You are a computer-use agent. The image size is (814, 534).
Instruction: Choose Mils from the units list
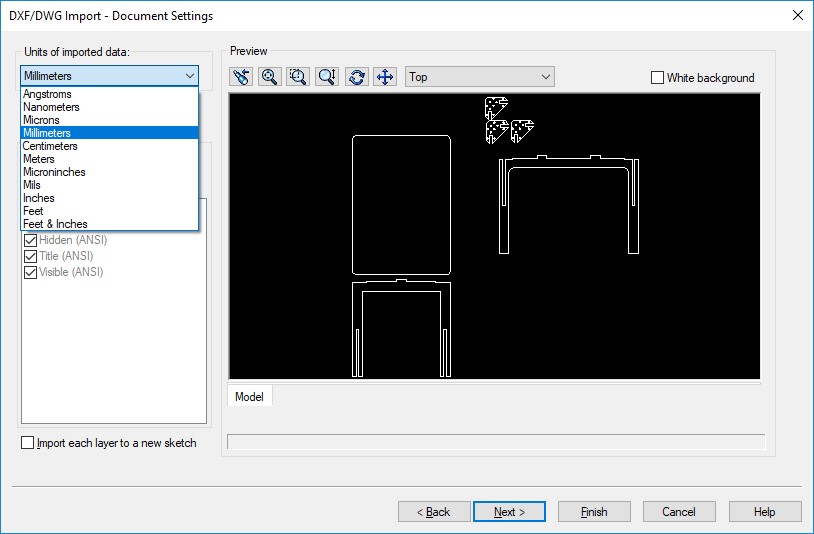point(110,185)
